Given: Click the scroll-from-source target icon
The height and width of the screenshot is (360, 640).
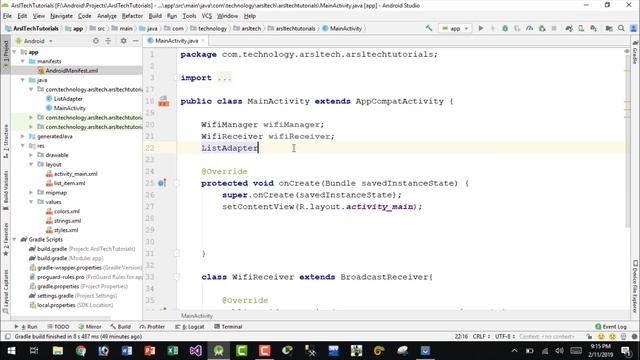Looking at the screenshot, I should [x=96, y=41].
